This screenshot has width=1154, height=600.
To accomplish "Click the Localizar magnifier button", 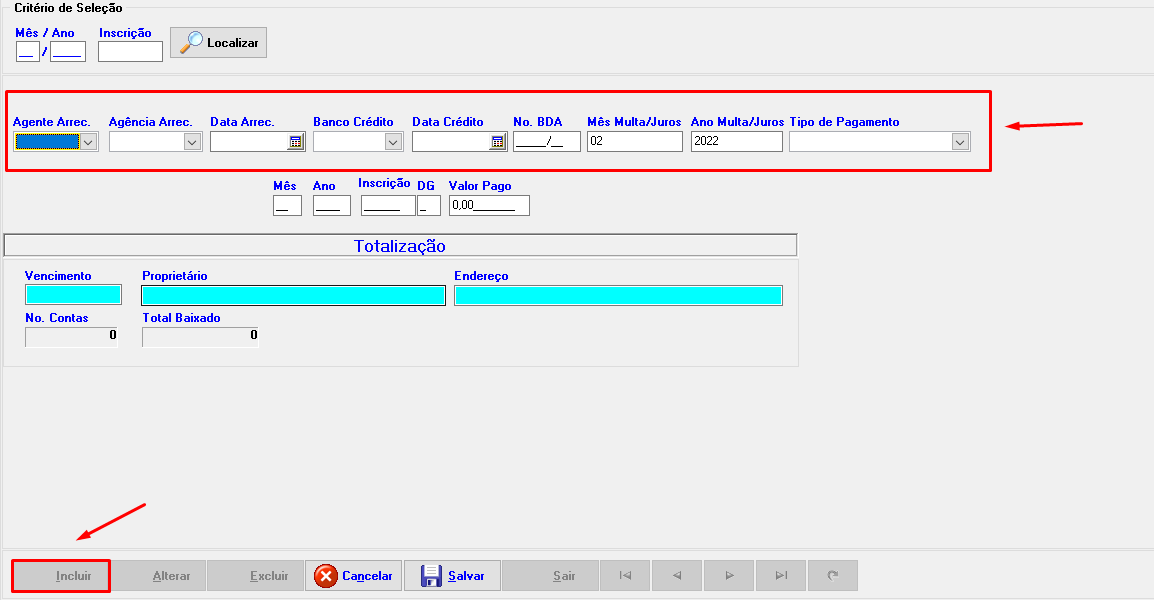I will [x=218, y=43].
